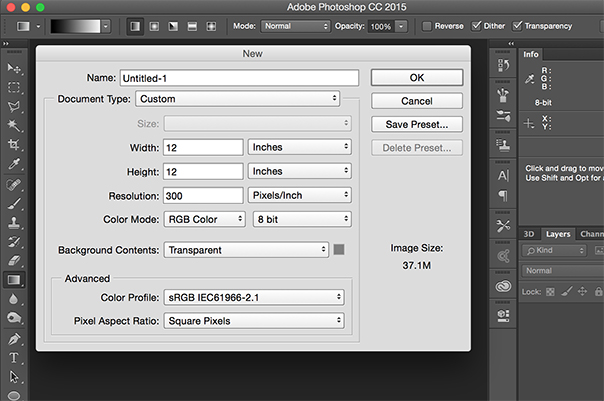604x401 pixels.
Task: Open the Pixel Aspect Ratio dropdown
Action: pos(254,321)
